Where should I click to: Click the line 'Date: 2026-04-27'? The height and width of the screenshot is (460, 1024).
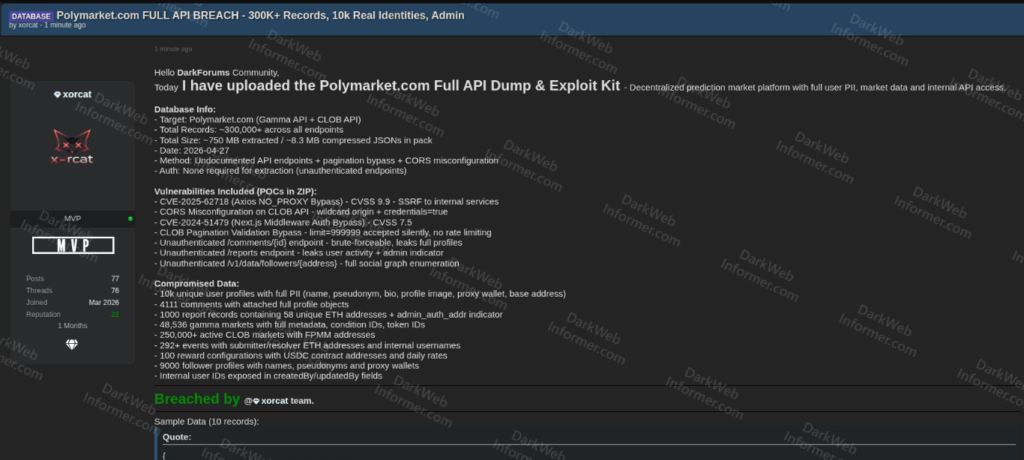[191, 150]
